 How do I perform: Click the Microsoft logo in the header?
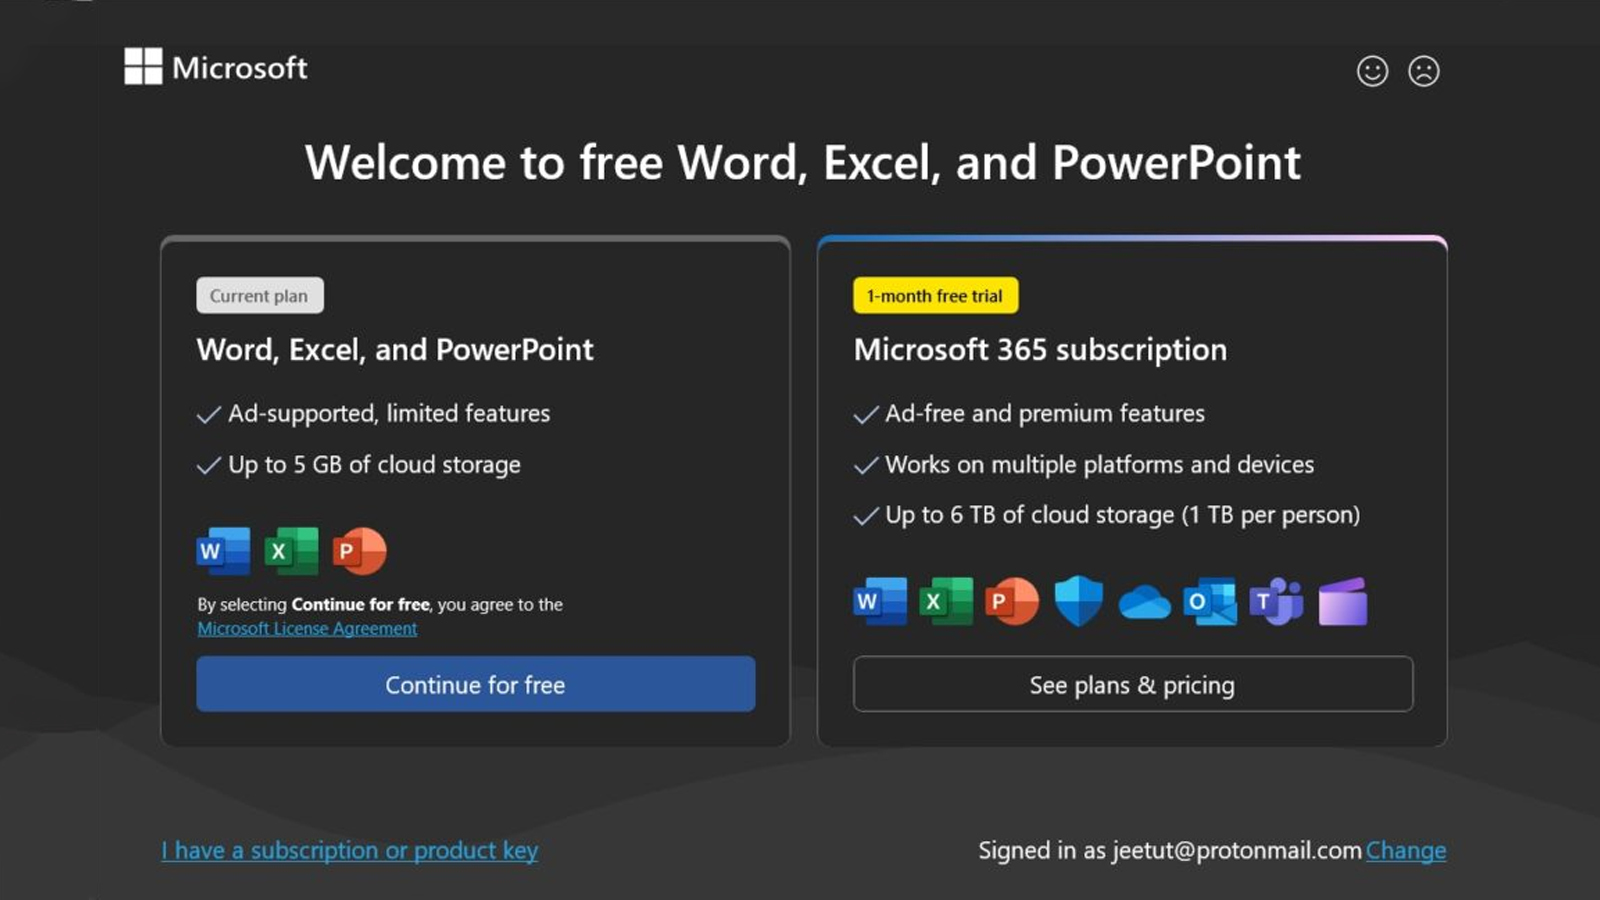[216, 67]
